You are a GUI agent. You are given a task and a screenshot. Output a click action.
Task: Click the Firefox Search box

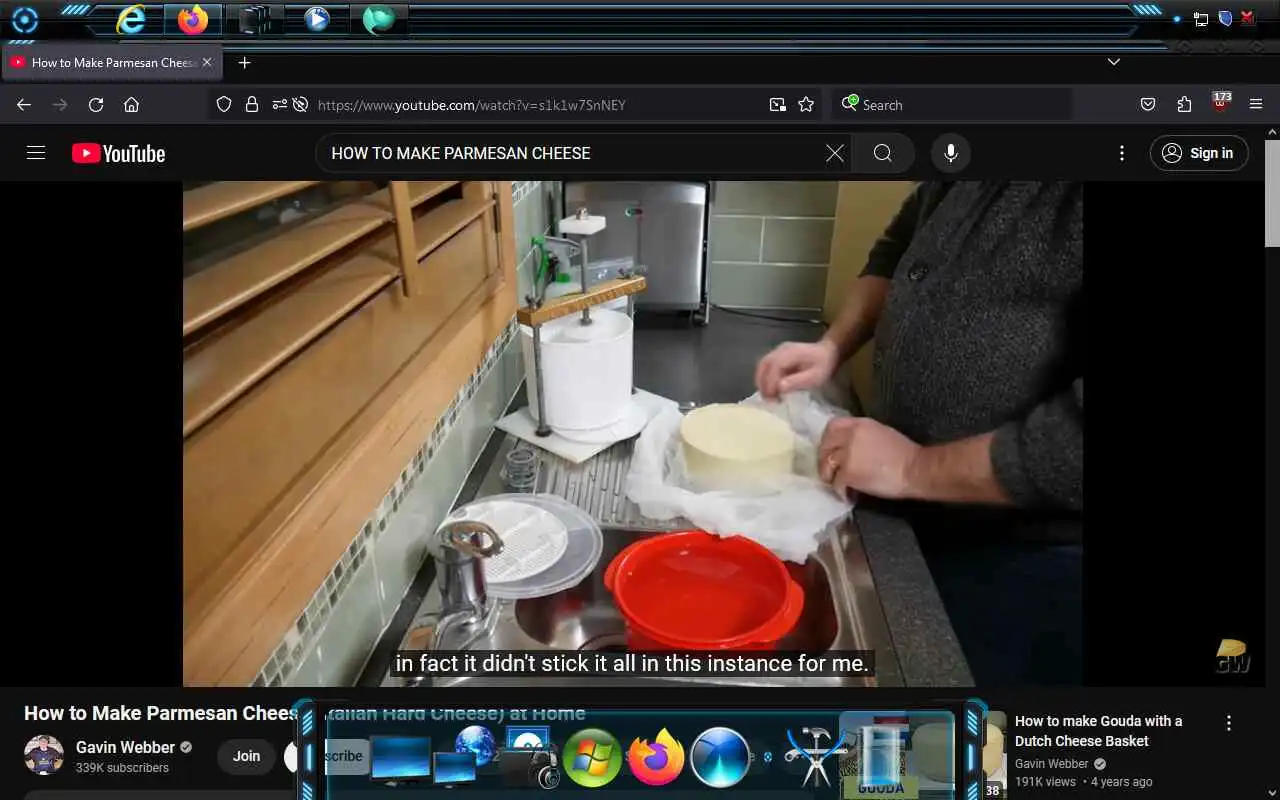pyautogui.click(x=952, y=104)
